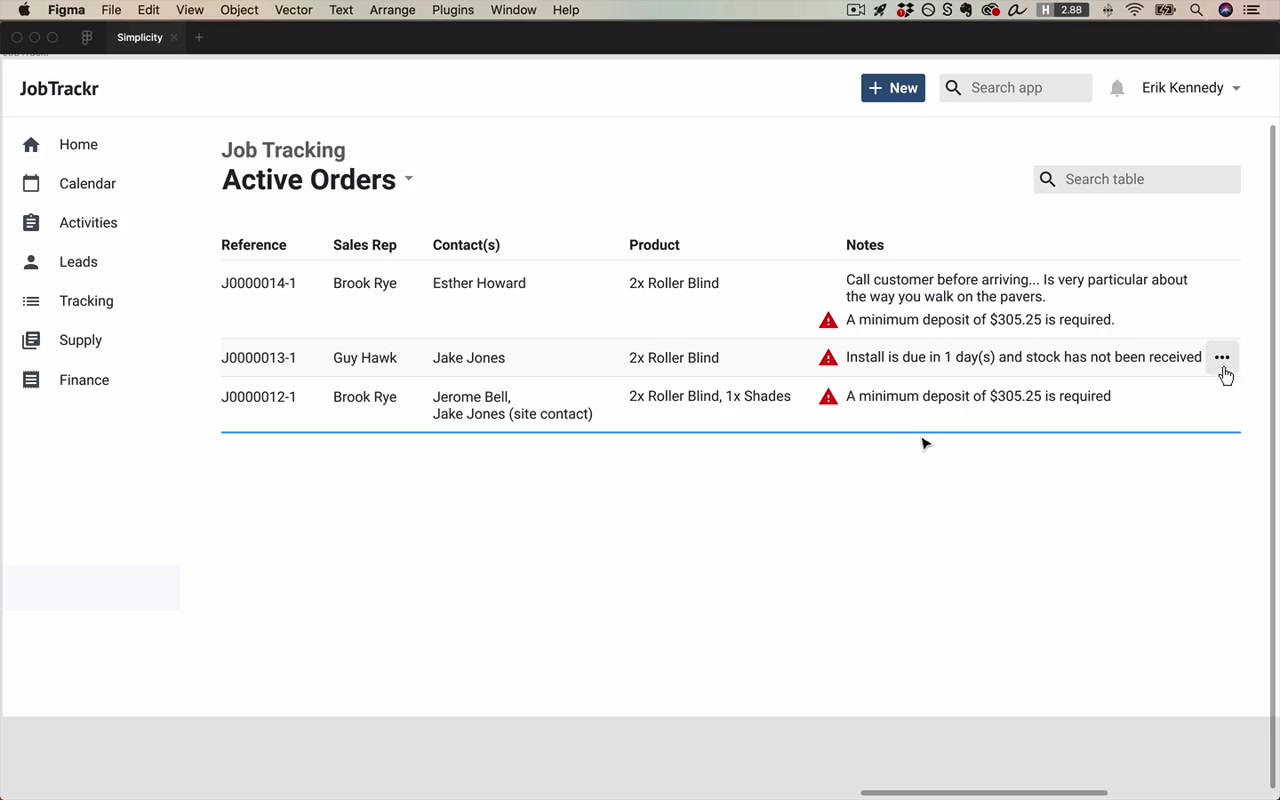This screenshot has height=800, width=1280.
Task: Click Reference column header
Action: (254, 245)
